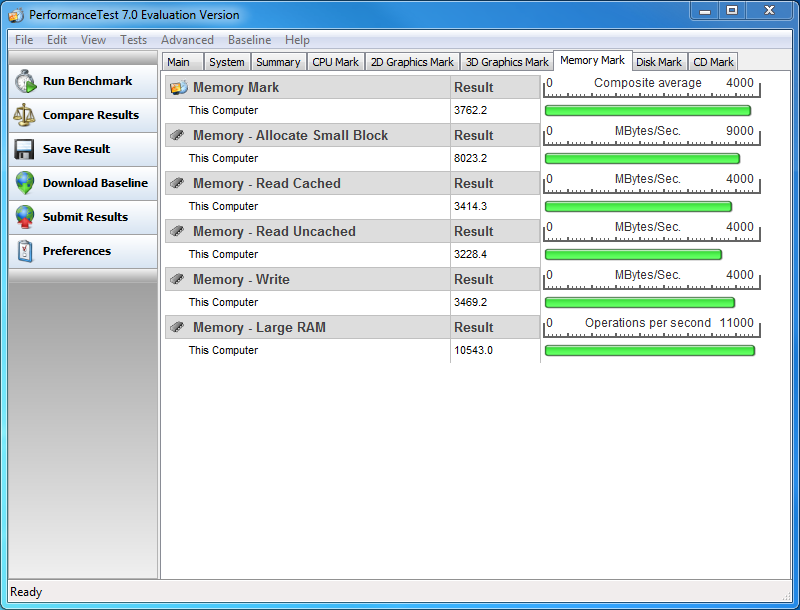
Task: Click the Memory - Write result bar
Action: tap(640, 303)
